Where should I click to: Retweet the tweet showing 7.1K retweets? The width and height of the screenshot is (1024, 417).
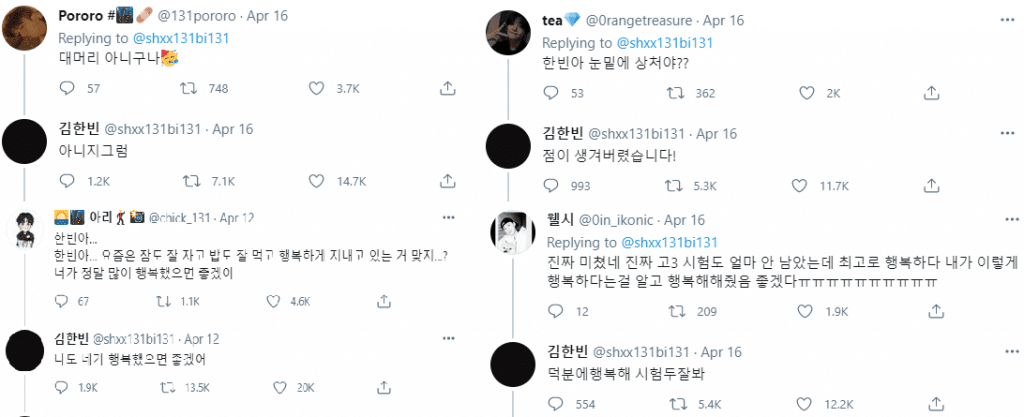coord(186,181)
